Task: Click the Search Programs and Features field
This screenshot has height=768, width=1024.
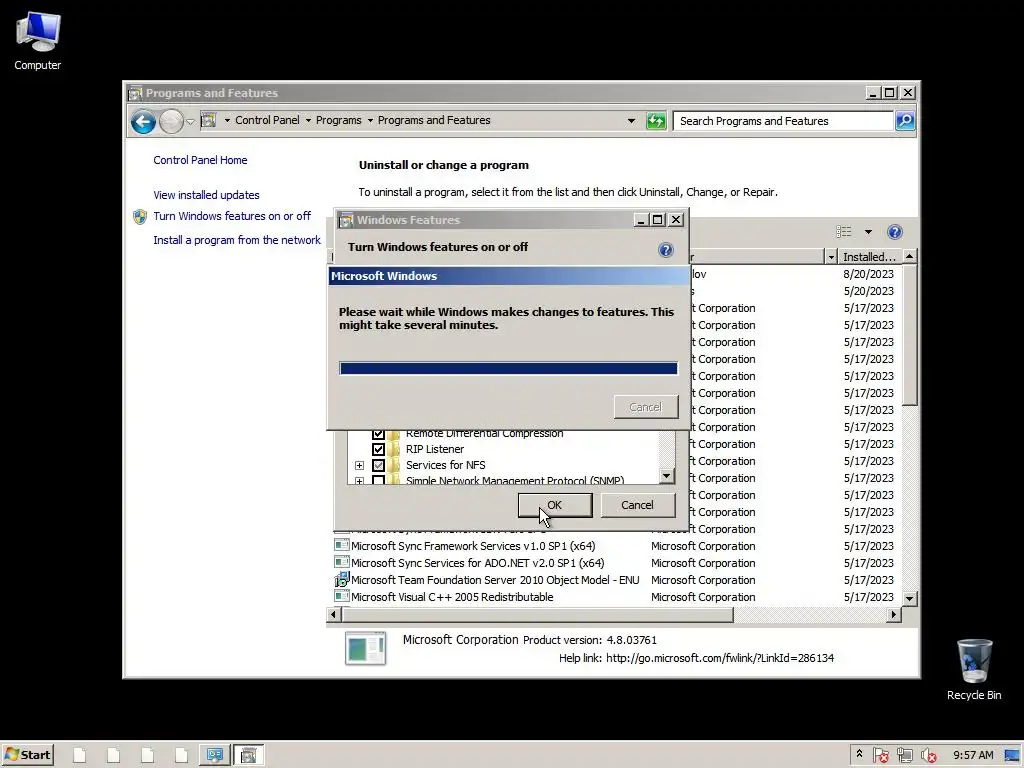Action: (783, 121)
